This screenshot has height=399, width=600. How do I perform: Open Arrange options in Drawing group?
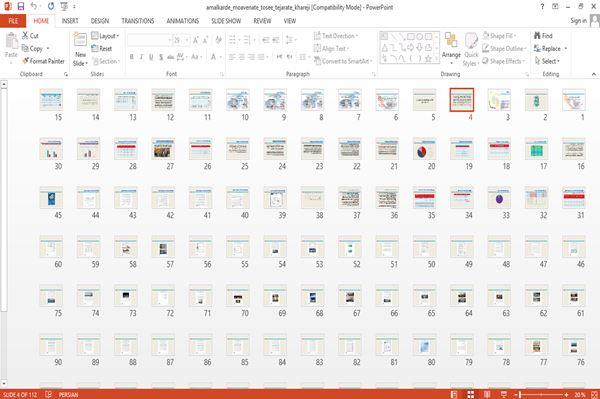click(451, 49)
